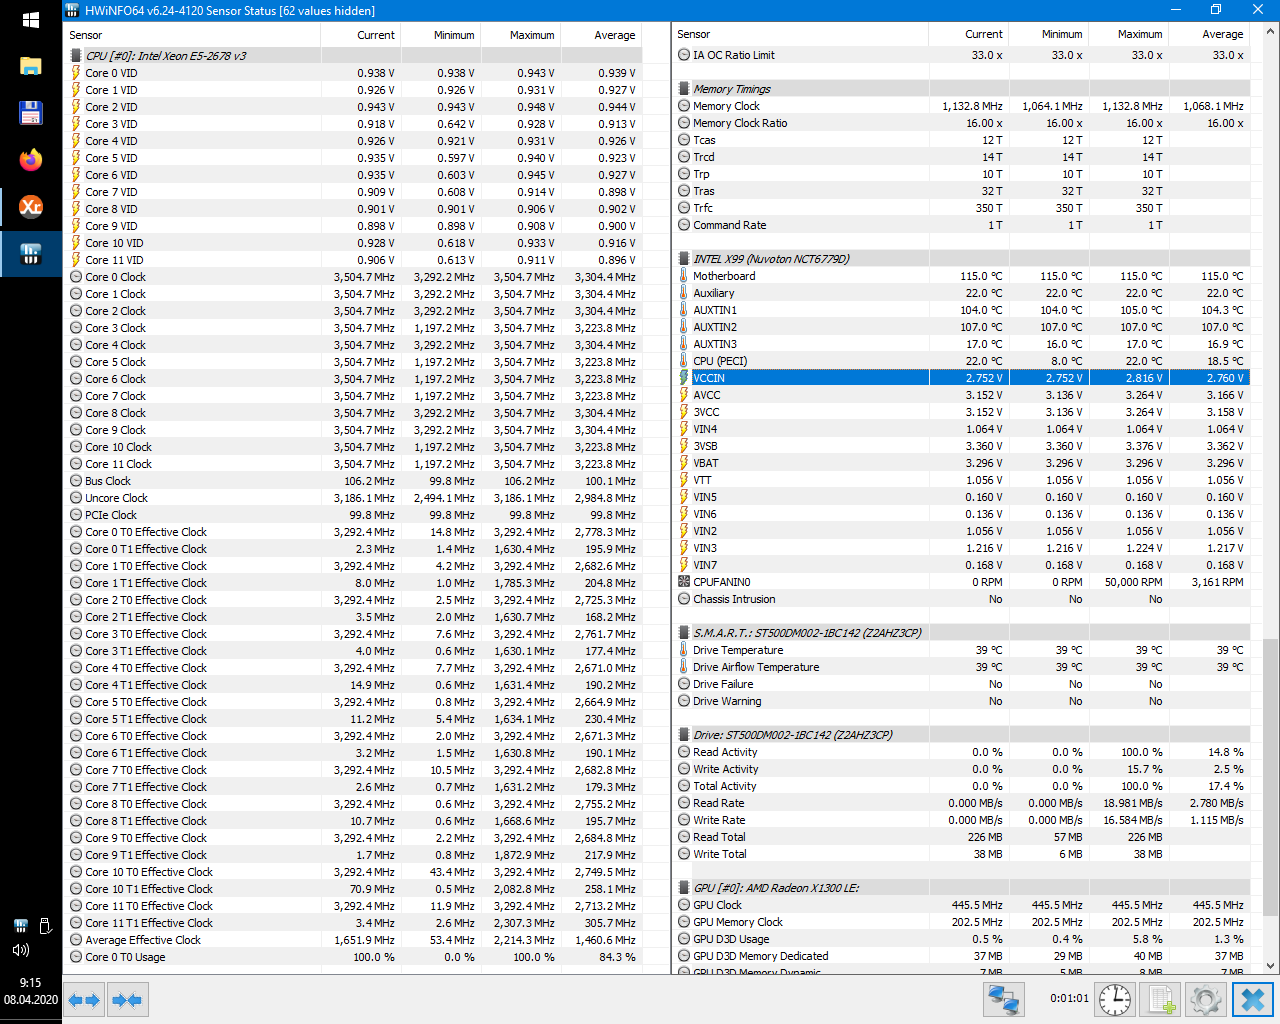Screen dimensions: 1280x1024
Task: Launch Firefox from the taskbar
Action: 30,159
